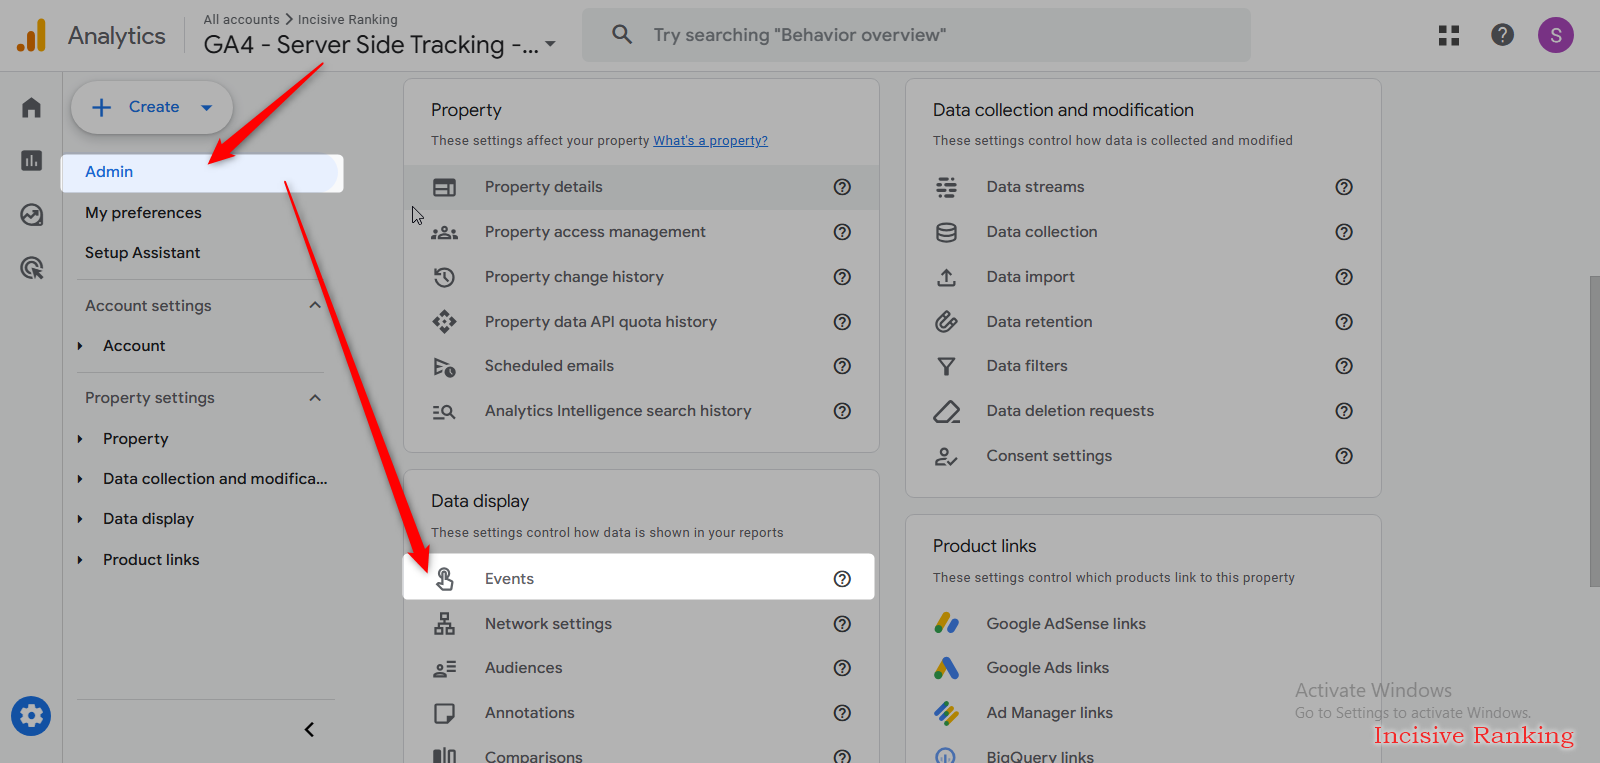The width and height of the screenshot is (1600, 763).
Task: Open Annotations row
Action: point(641,713)
